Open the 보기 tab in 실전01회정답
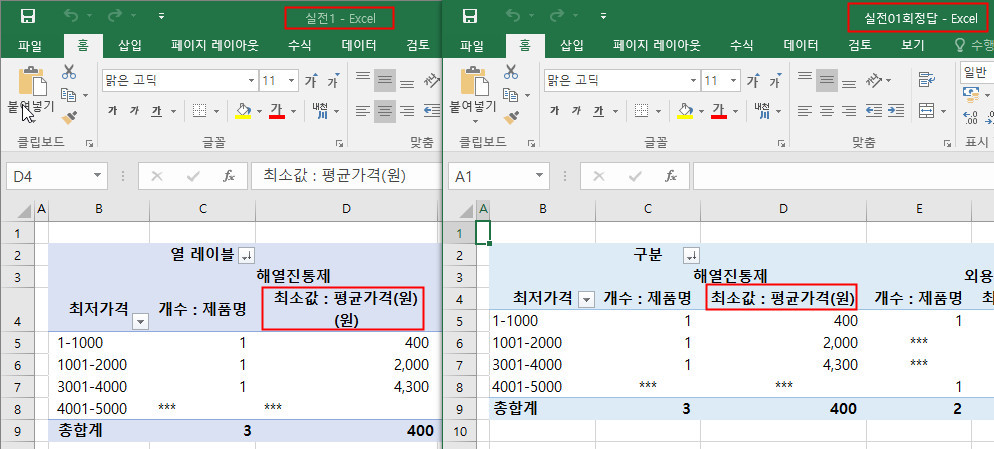994x449 pixels. [912, 45]
